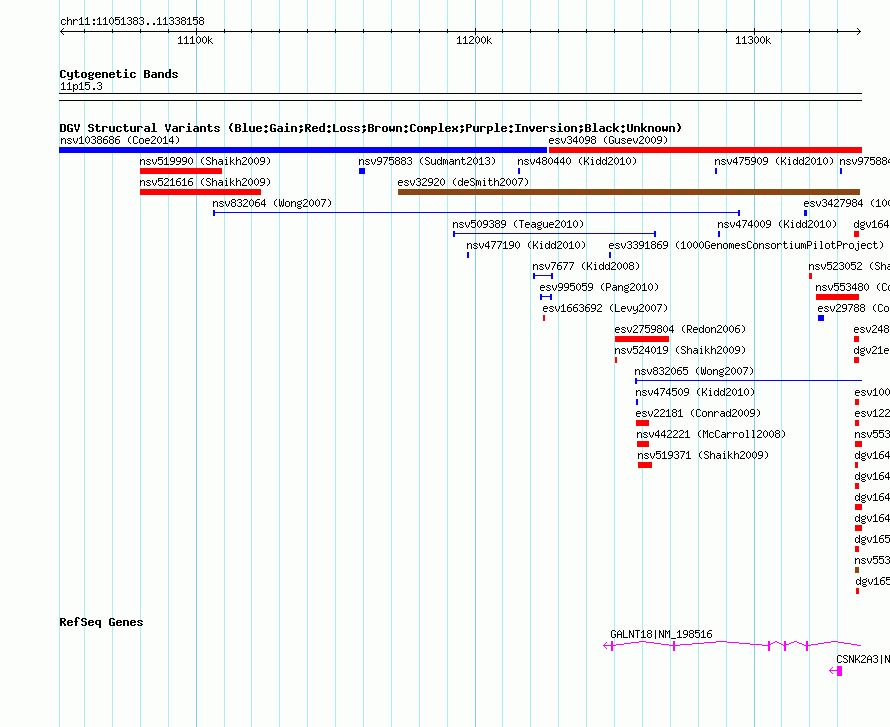The width and height of the screenshot is (890, 727).
Task: Open esv3391869 (1000GenomesConsortiumPilotProject) label
Action: pos(746,245)
